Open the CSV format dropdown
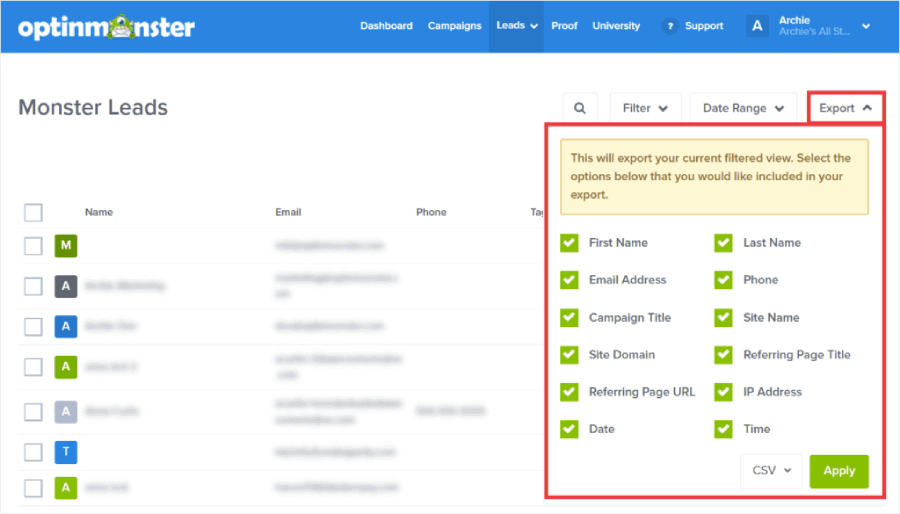900x514 pixels. pos(771,471)
